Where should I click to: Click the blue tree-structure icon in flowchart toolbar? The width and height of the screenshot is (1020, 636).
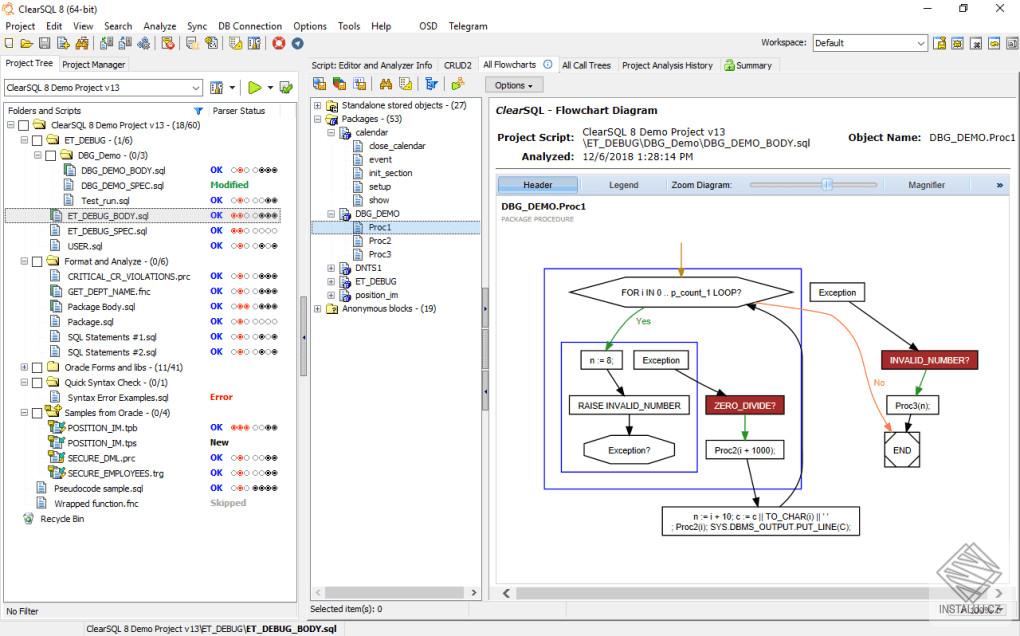pos(431,84)
